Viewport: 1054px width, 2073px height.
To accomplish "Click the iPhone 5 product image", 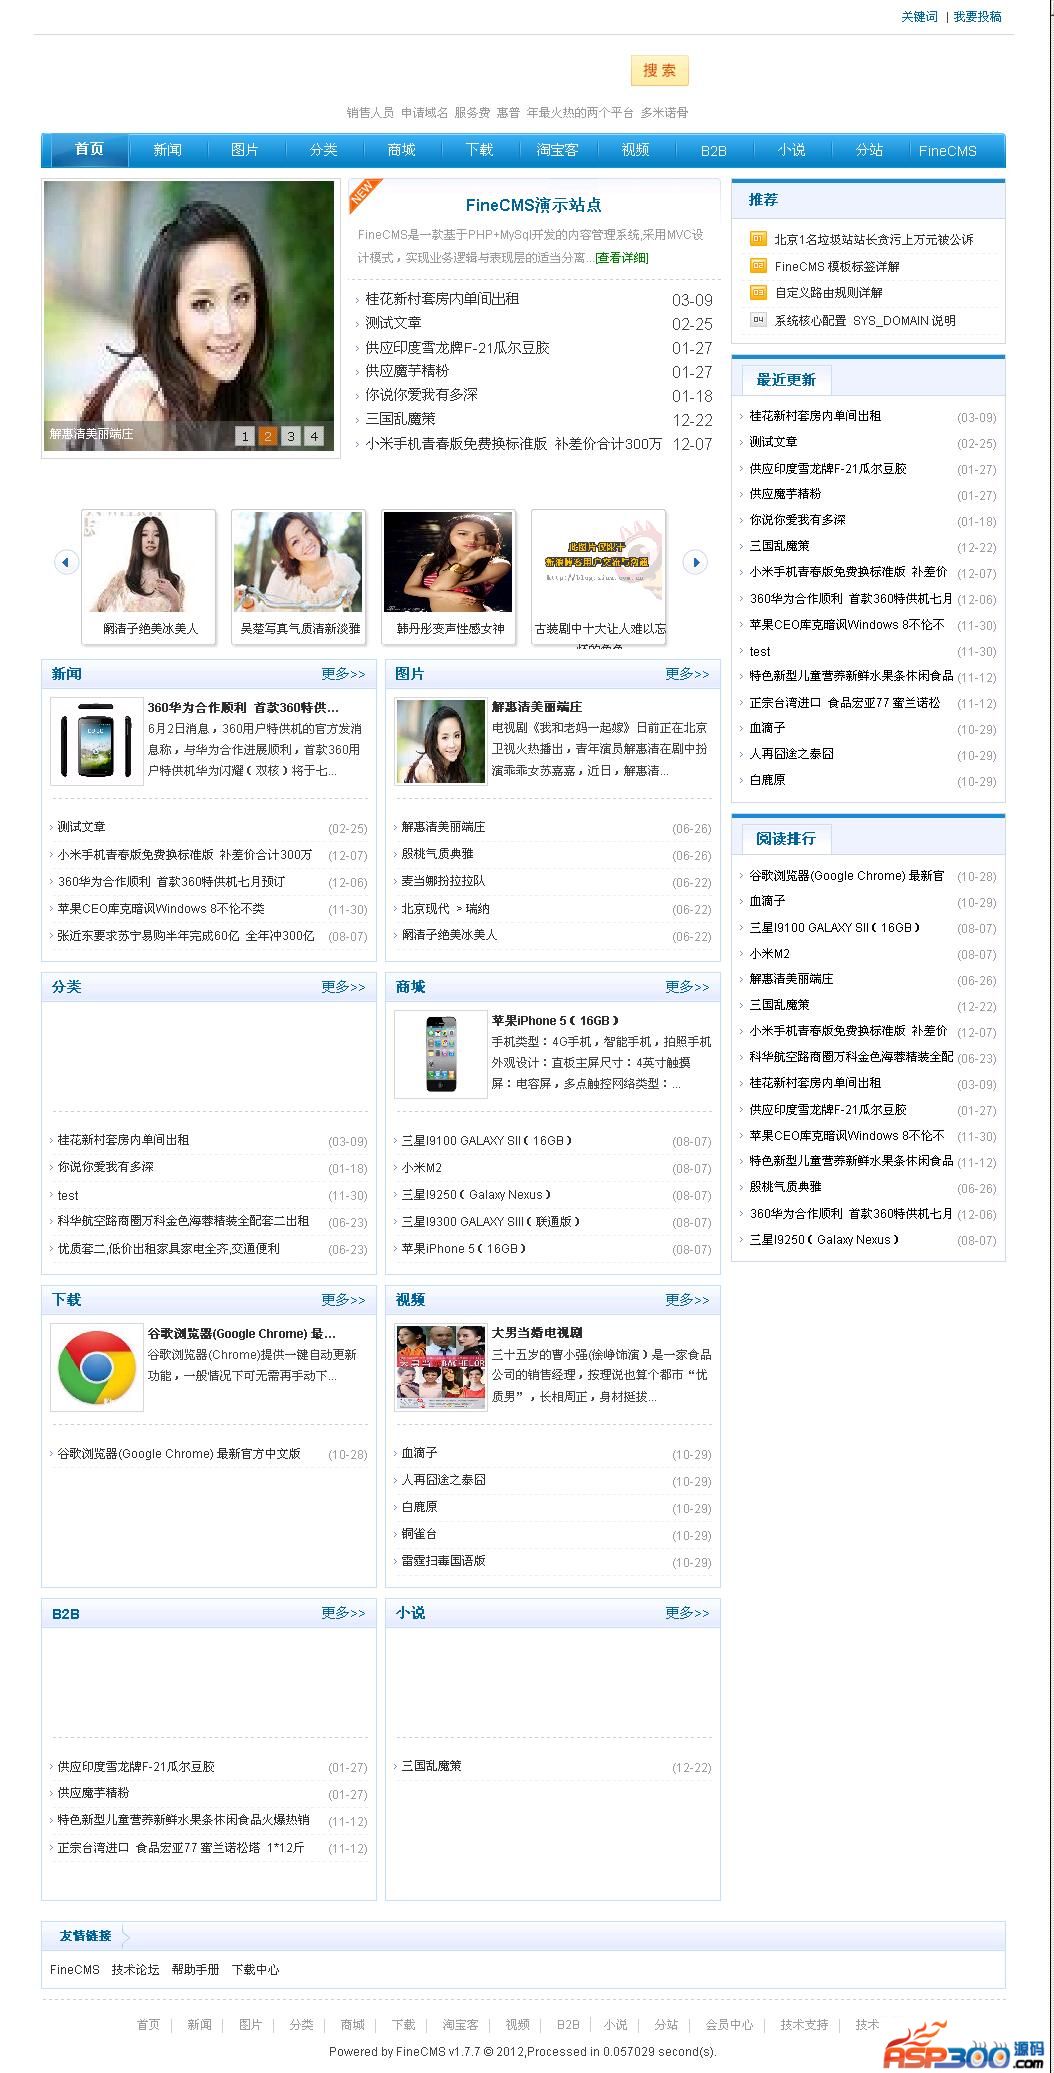I will (x=441, y=1054).
